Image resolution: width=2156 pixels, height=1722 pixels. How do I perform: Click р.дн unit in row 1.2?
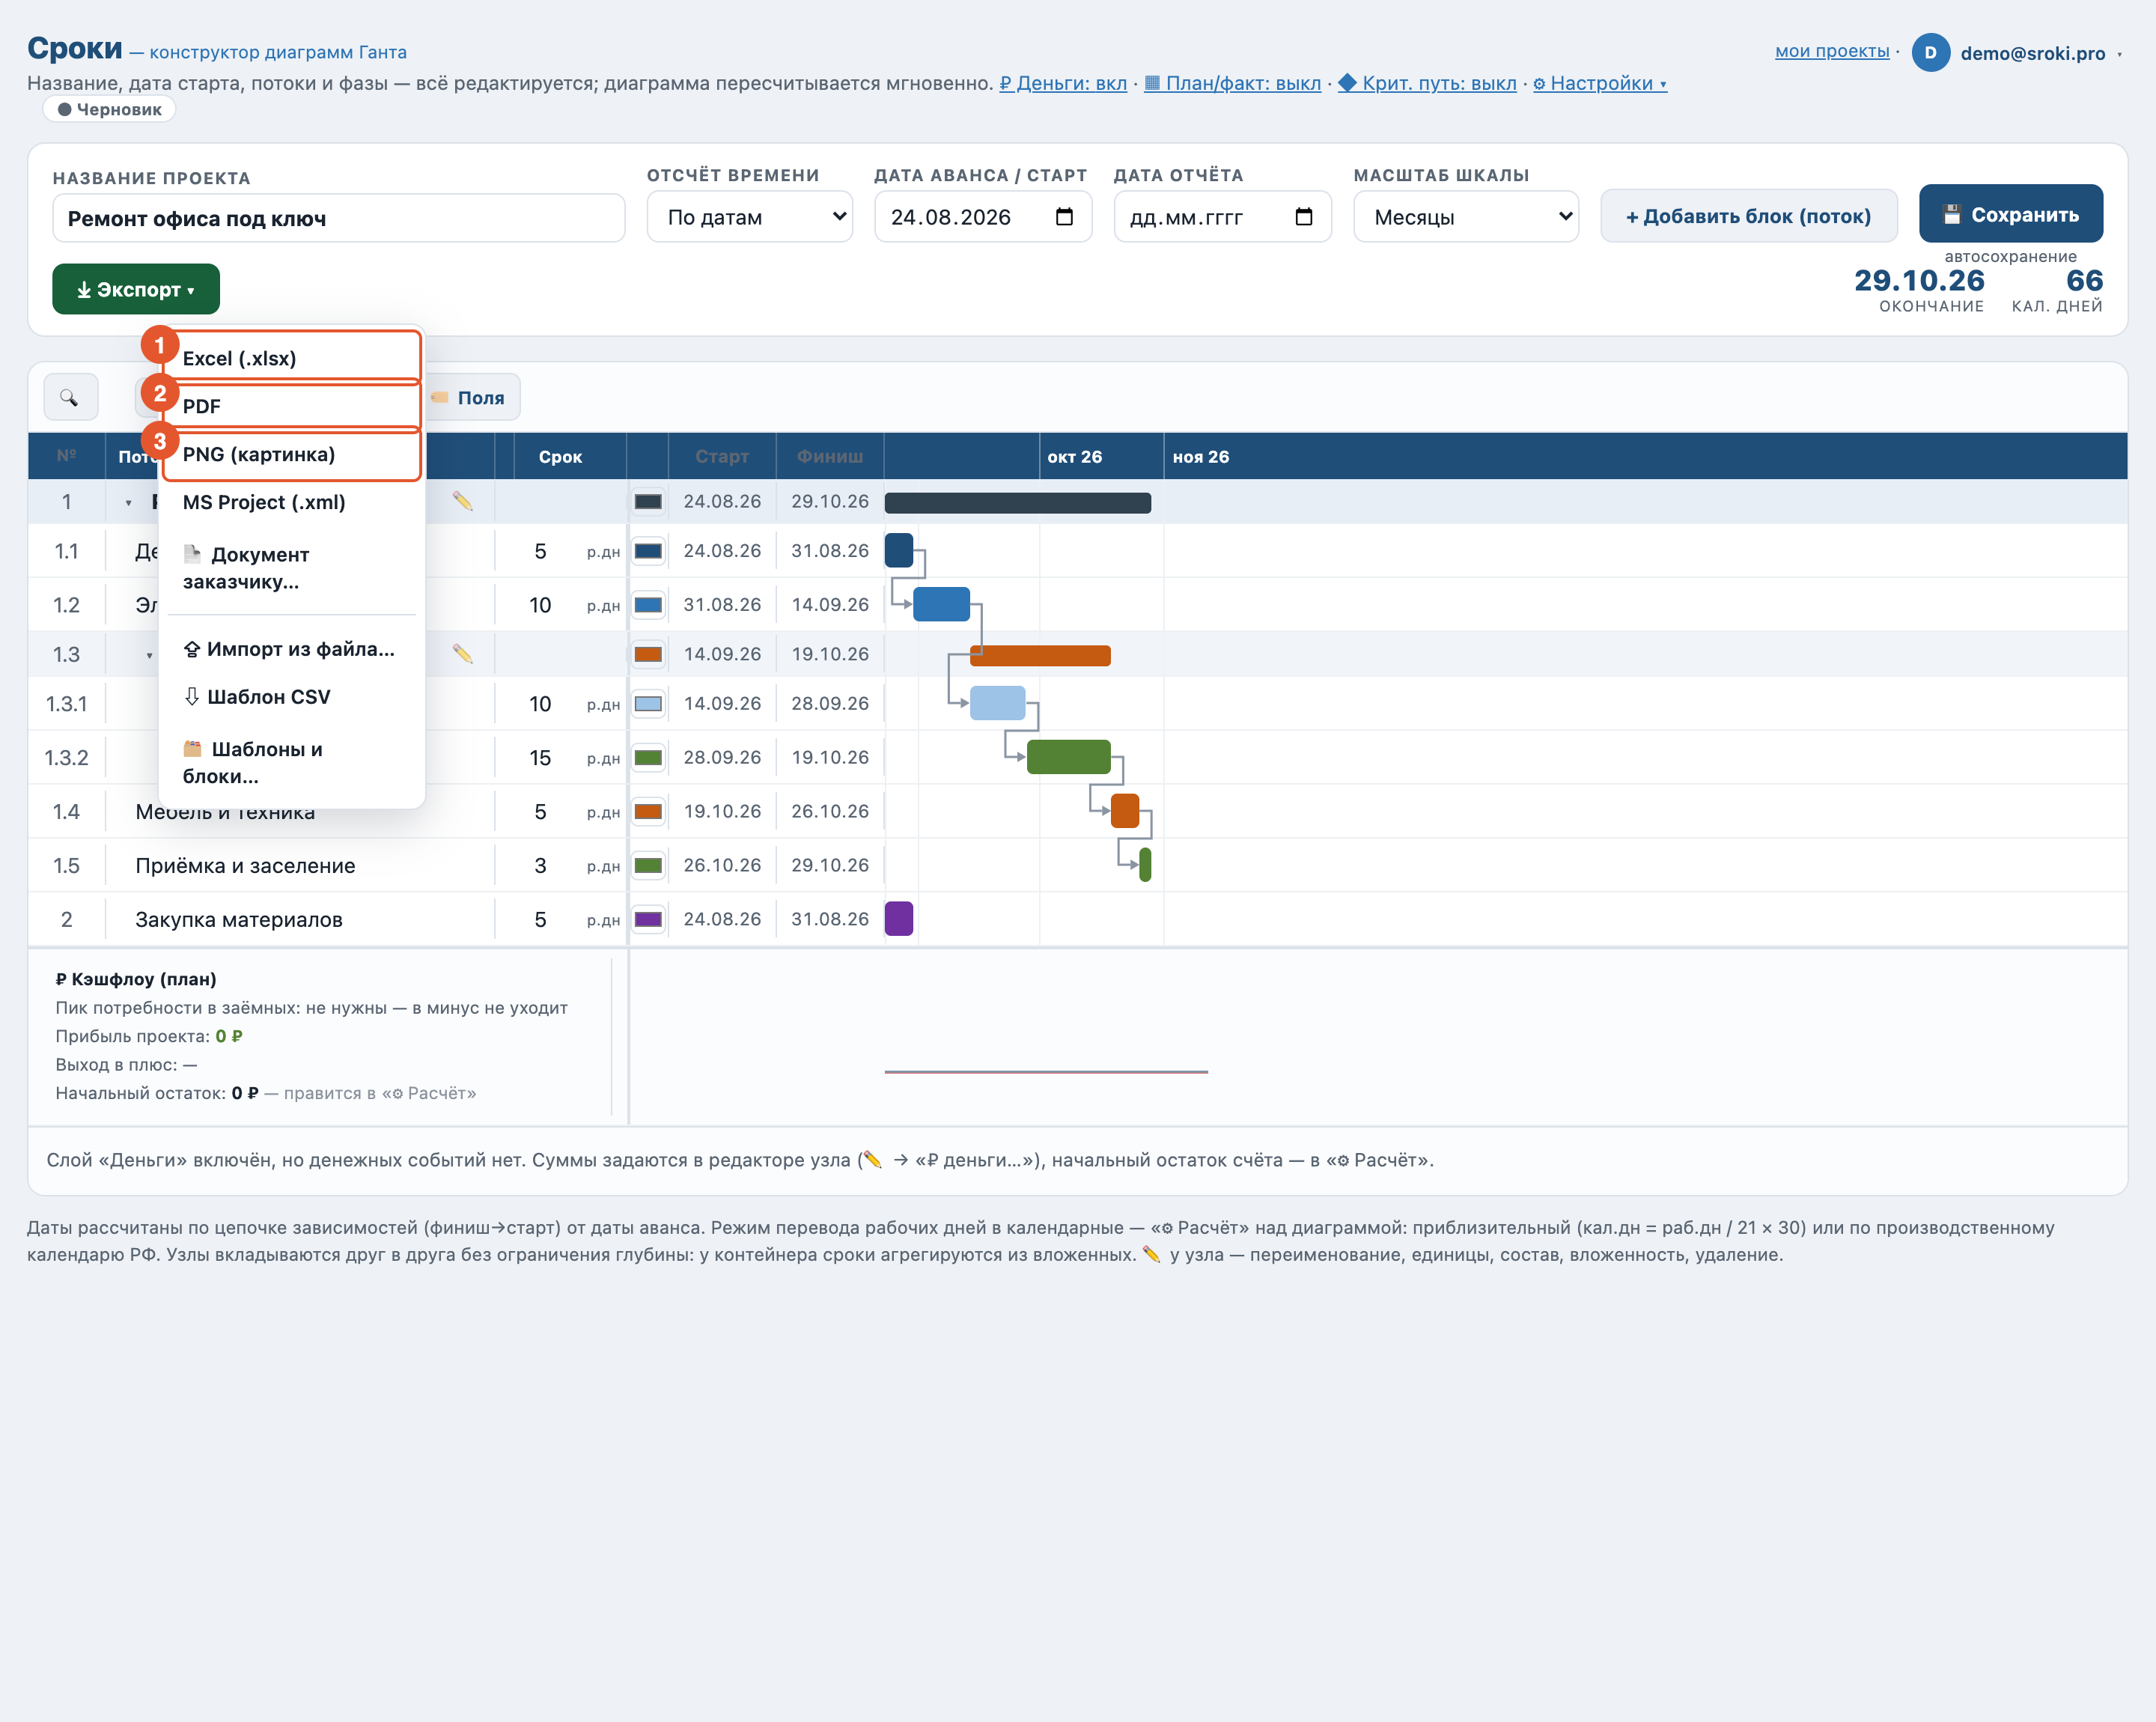click(x=603, y=606)
